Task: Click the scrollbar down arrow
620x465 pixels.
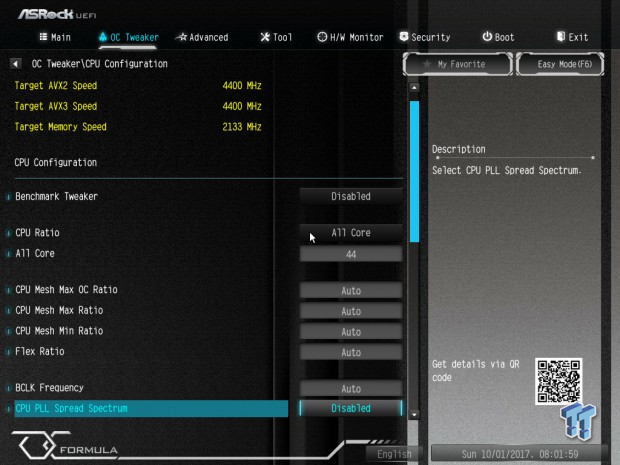Action: (x=414, y=414)
